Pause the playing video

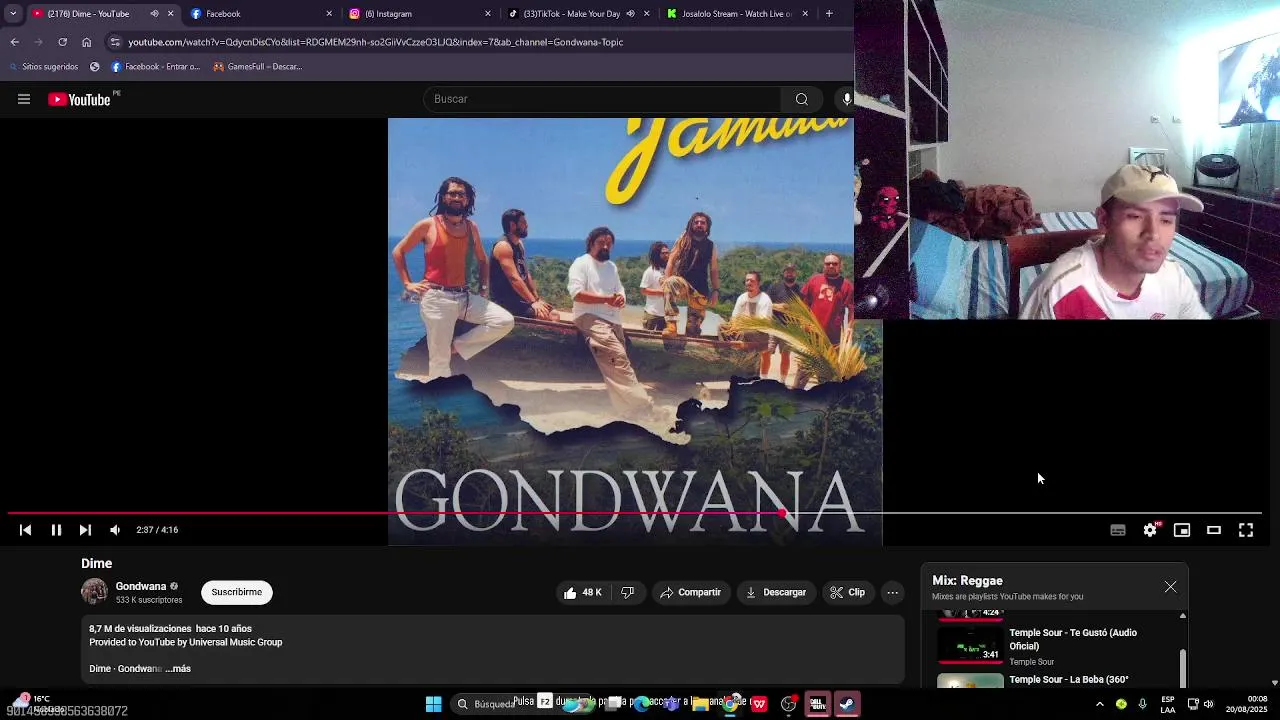[x=56, y=530]
